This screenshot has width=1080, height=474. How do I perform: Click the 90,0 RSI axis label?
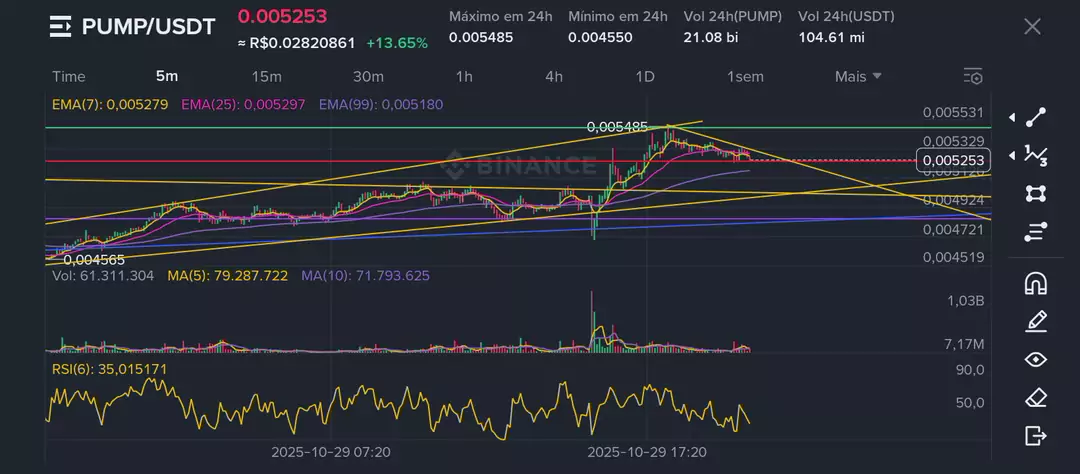coord(970,370)
